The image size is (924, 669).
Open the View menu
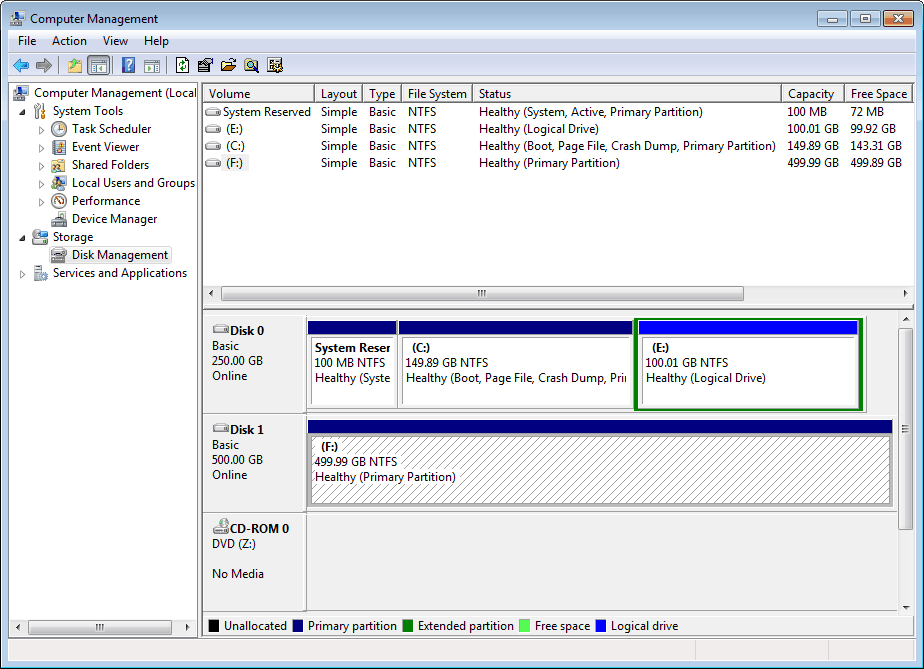[115, 41]
